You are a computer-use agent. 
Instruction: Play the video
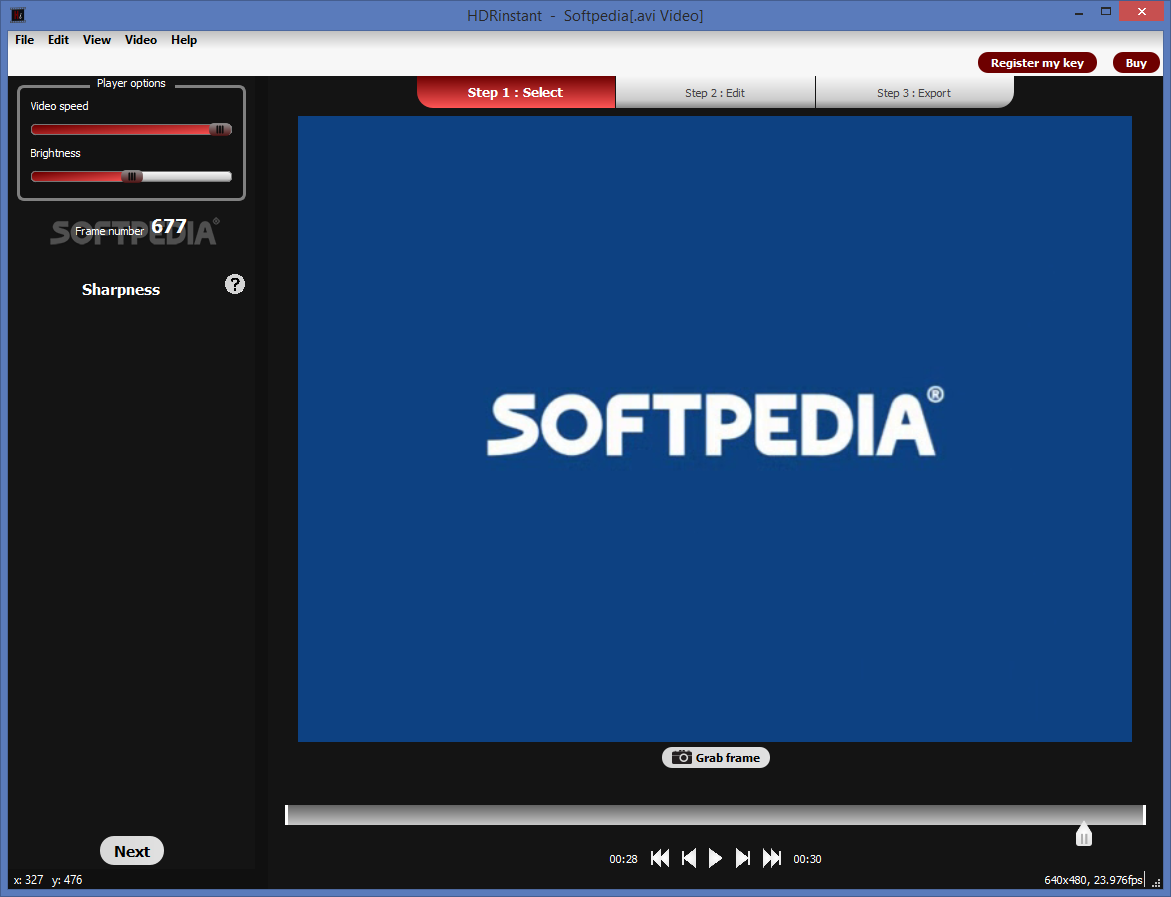tap(715, 858)
